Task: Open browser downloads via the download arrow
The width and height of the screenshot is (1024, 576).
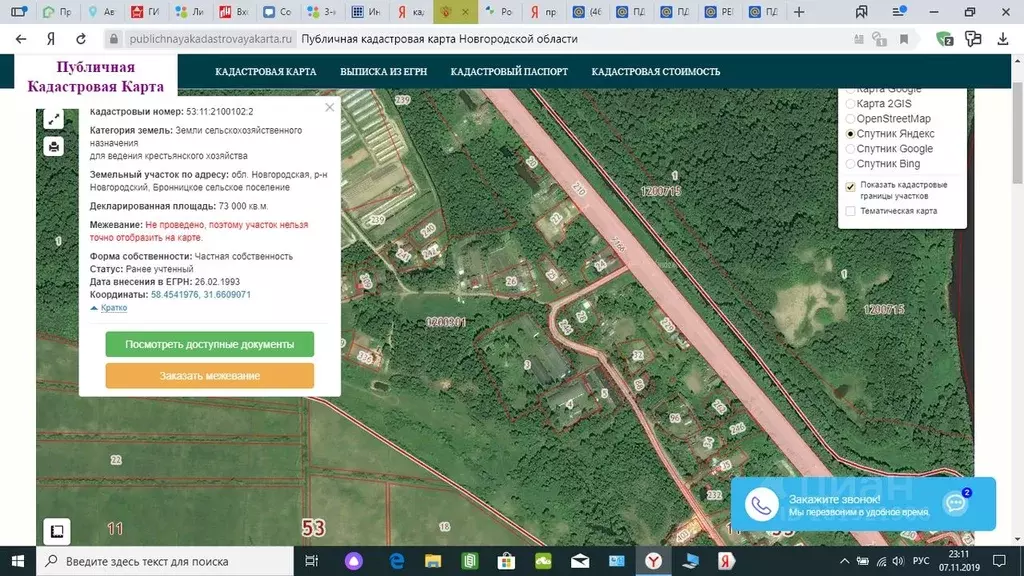Action: coord(1003,38)
